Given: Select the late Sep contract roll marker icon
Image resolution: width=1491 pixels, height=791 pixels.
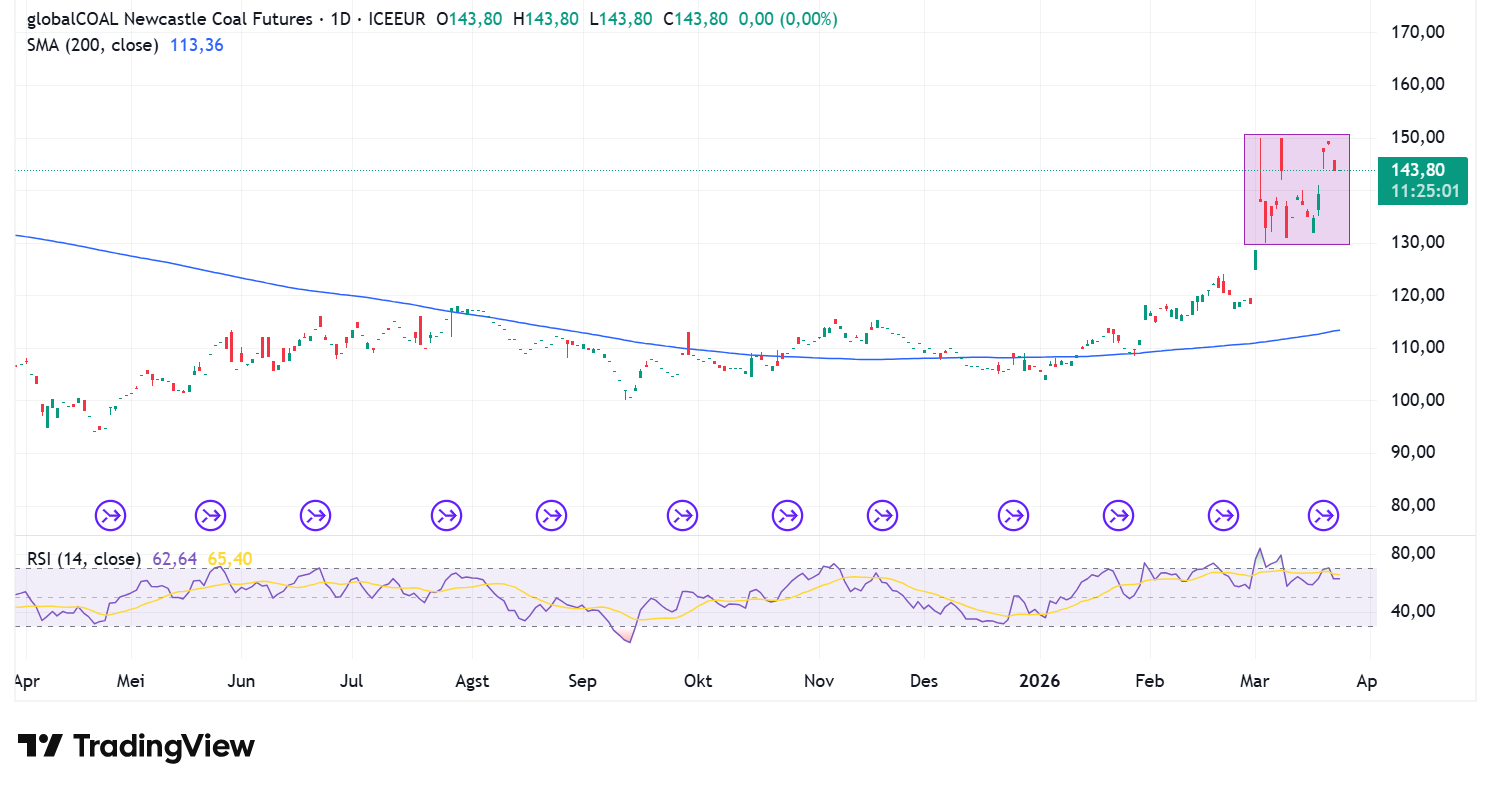Looking at the screenshot, I should pyautogui.click(x=683, y=516).
